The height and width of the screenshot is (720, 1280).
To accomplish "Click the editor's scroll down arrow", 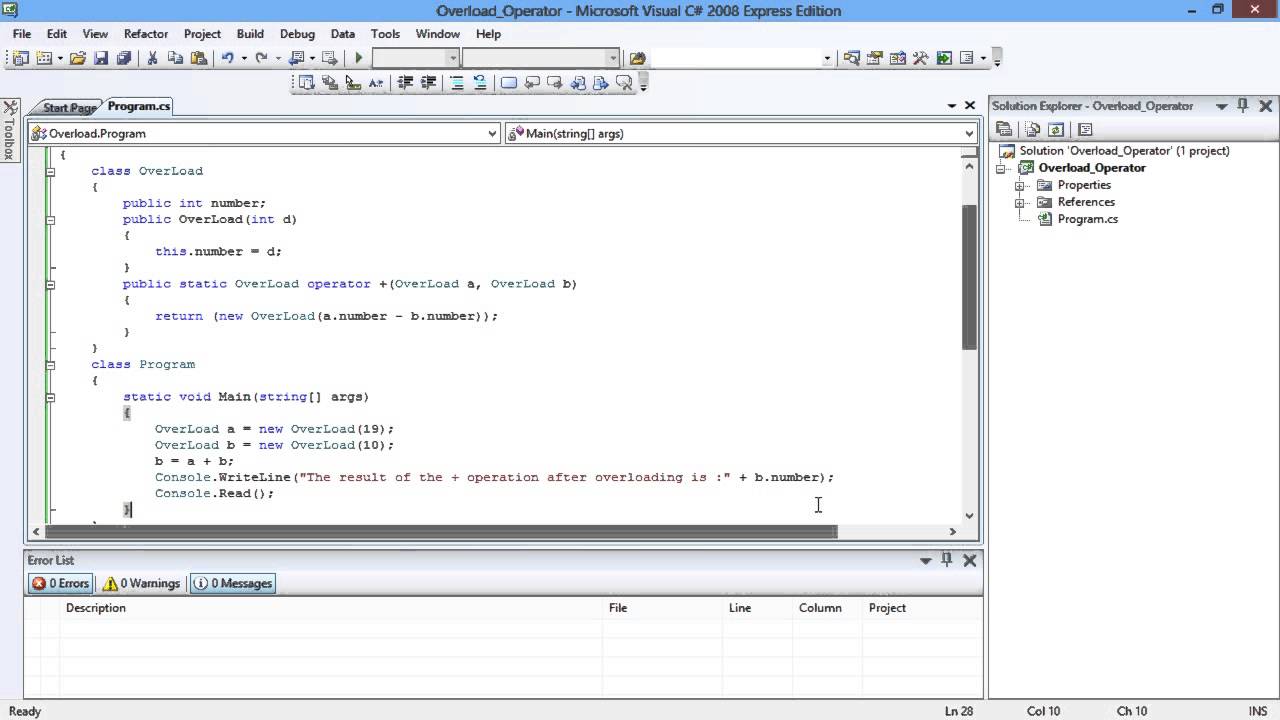I will pos(969,515).
